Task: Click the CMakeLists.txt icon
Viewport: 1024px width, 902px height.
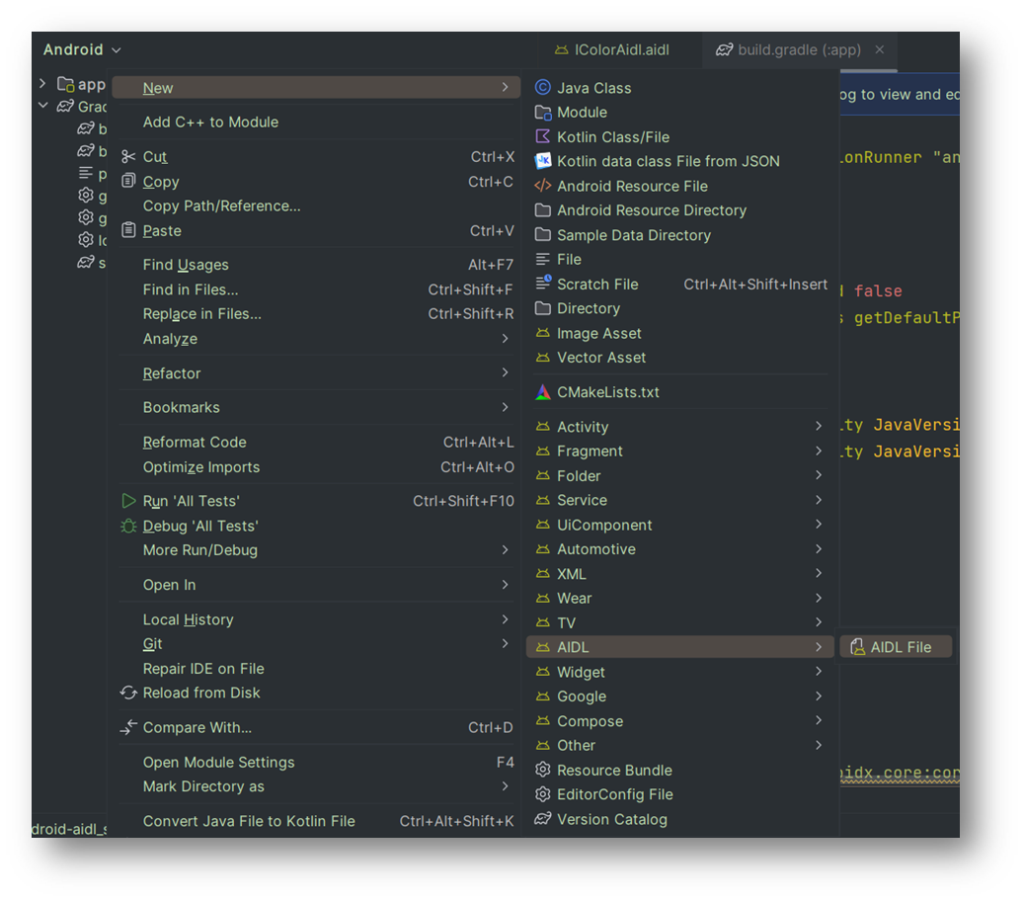Action: (x=543, y=392)
